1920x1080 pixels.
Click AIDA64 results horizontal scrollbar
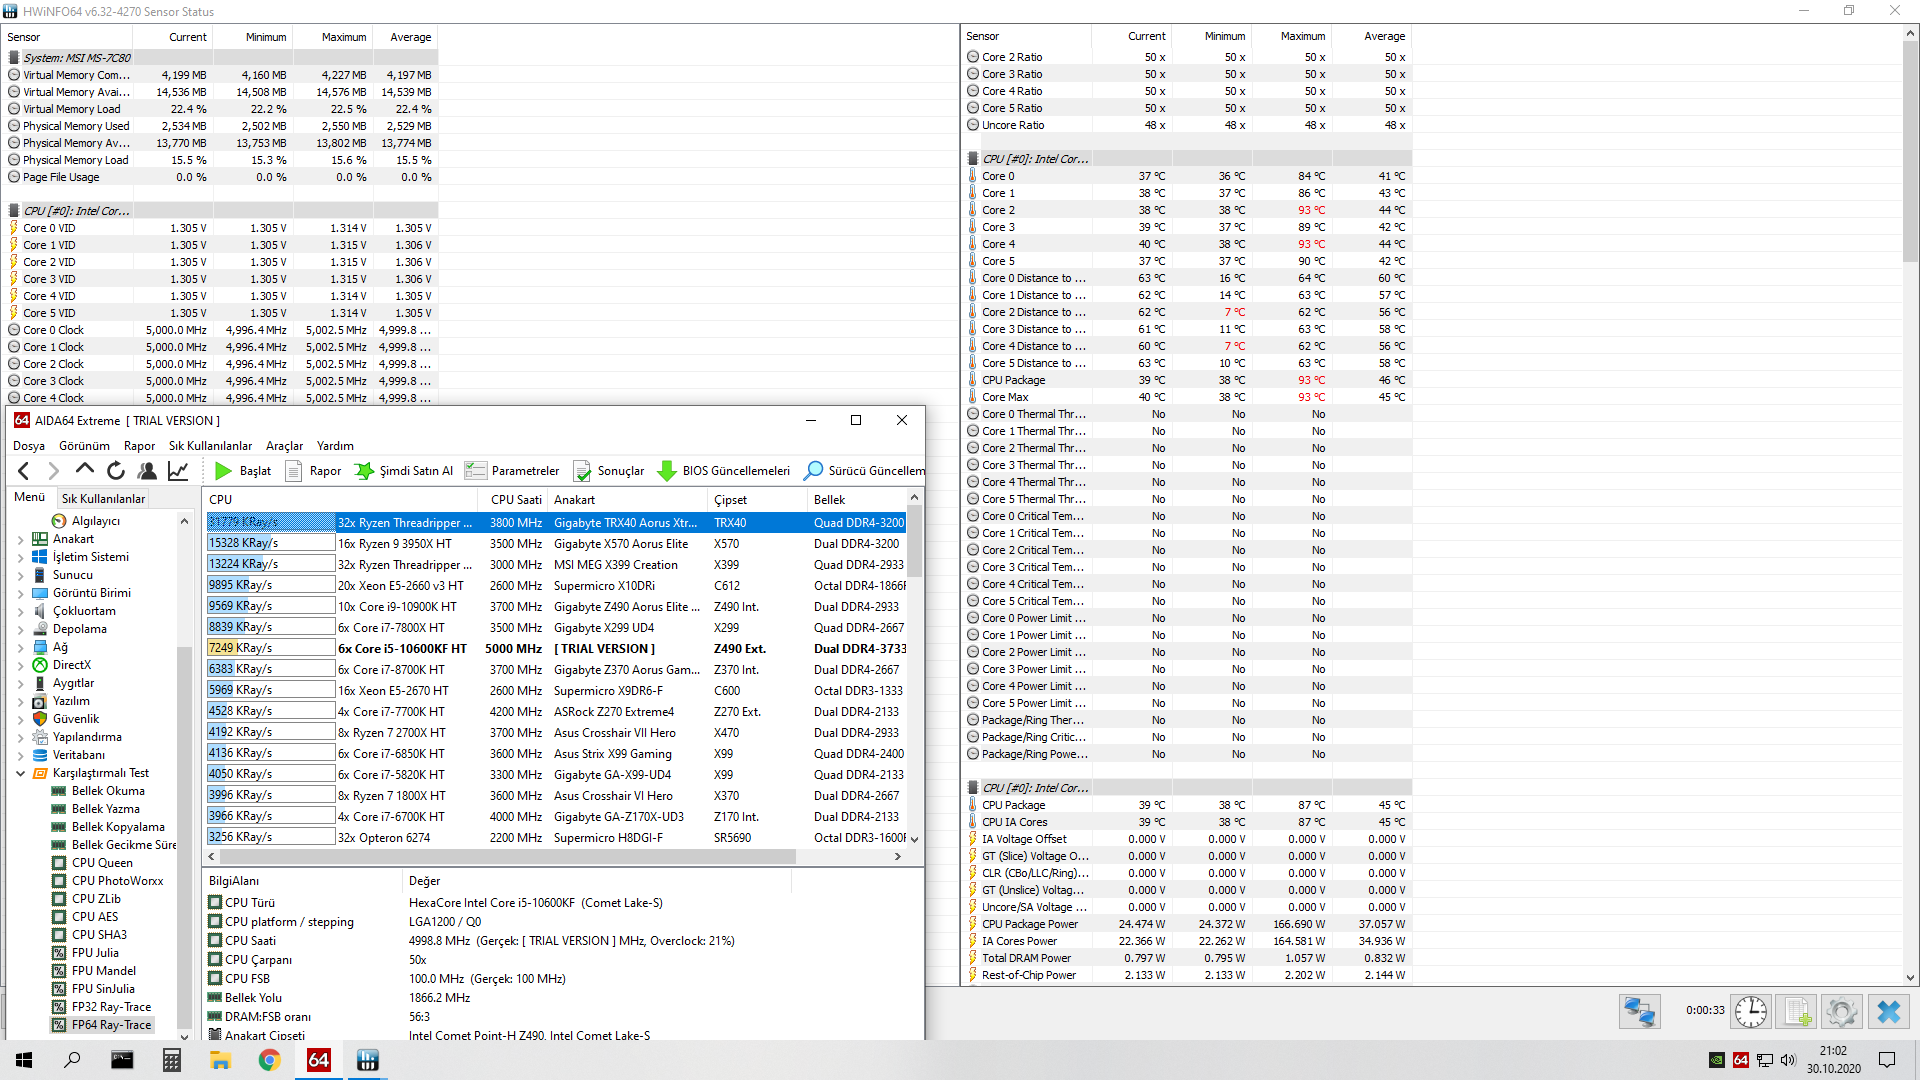coord(507,857)
